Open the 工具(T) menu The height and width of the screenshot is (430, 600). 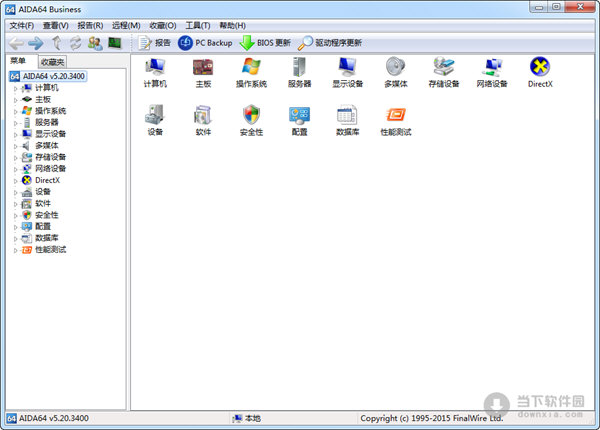[x=198, y=26]
